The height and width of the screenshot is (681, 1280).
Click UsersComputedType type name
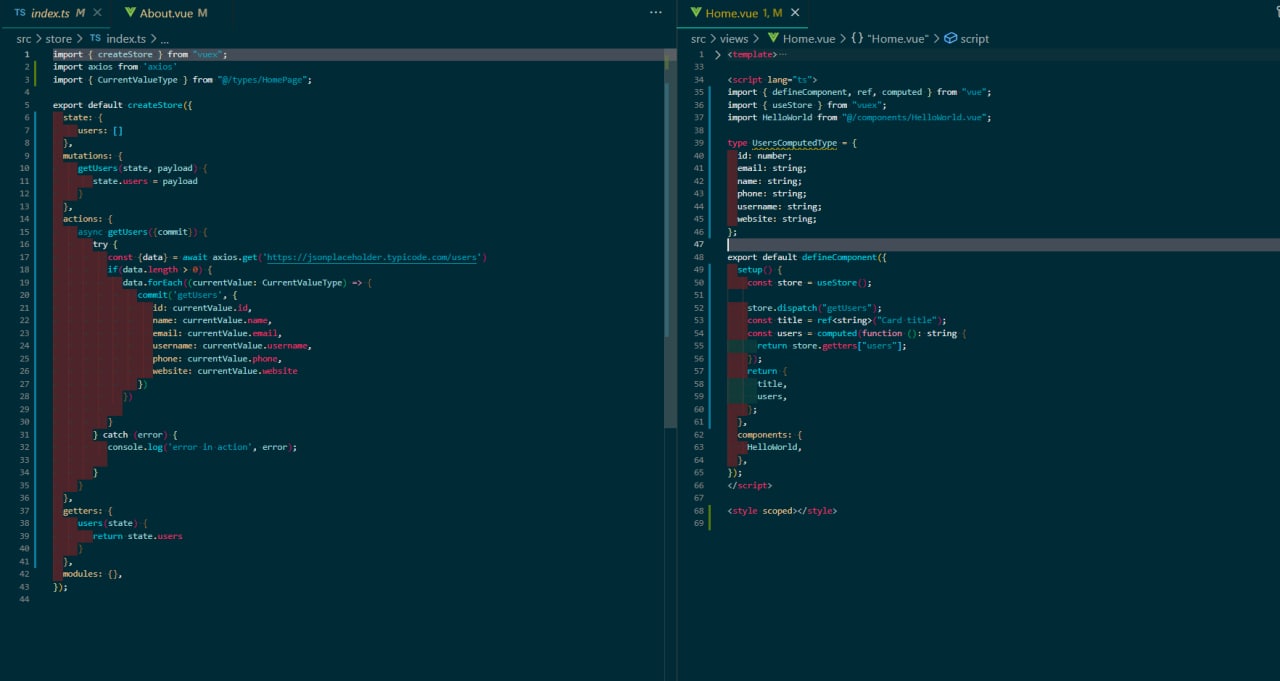coord(794,143)
